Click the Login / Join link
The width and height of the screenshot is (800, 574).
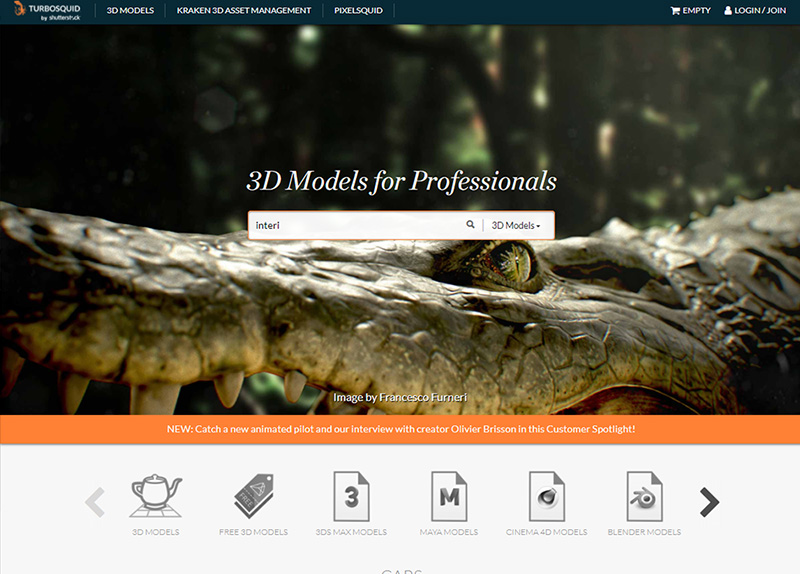pos(757,11)
